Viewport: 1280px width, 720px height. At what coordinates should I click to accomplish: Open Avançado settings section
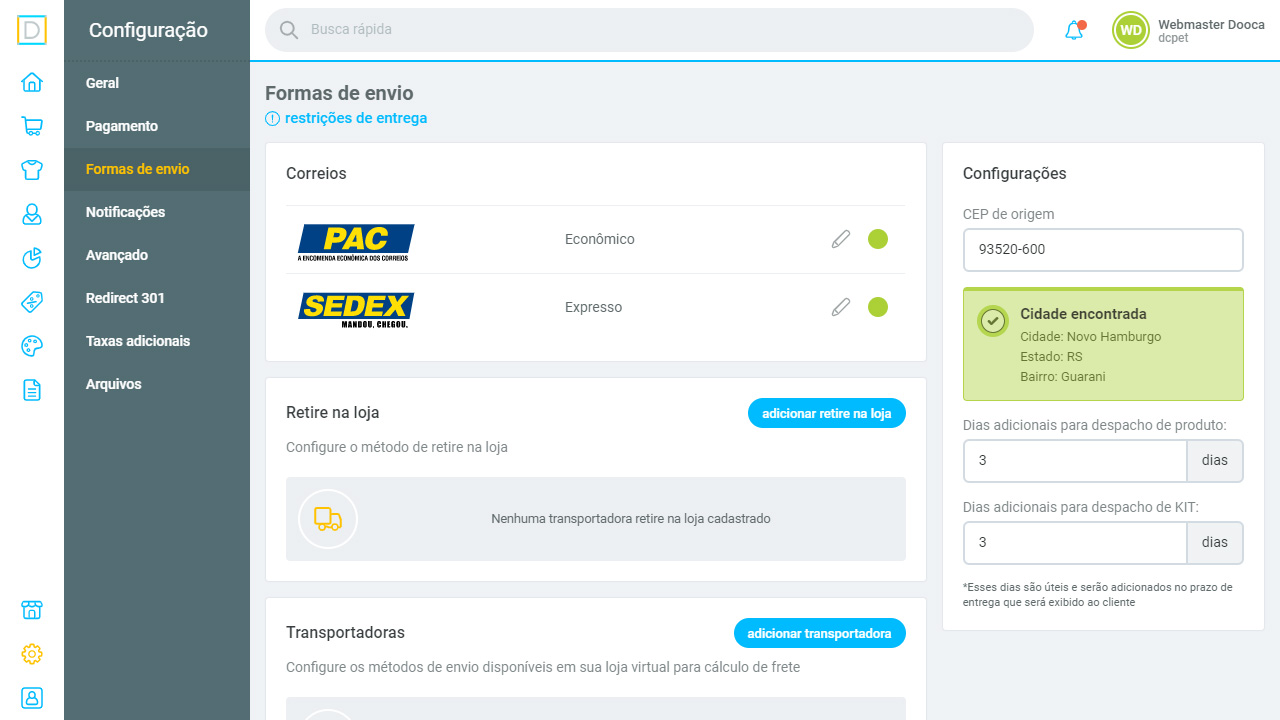point(157,255)
